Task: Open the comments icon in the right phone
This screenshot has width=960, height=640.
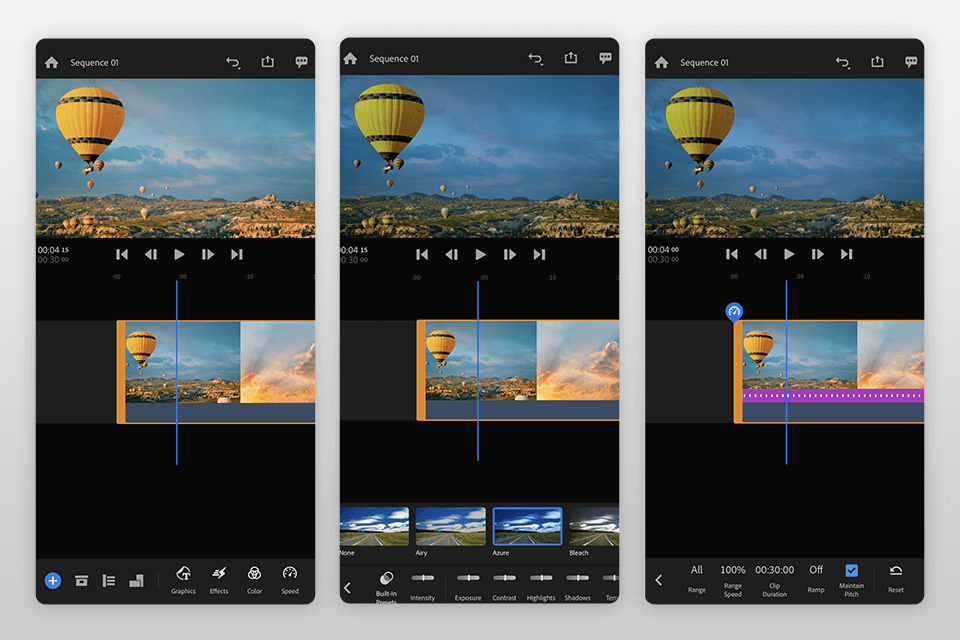Action: (x=911, y=62)
